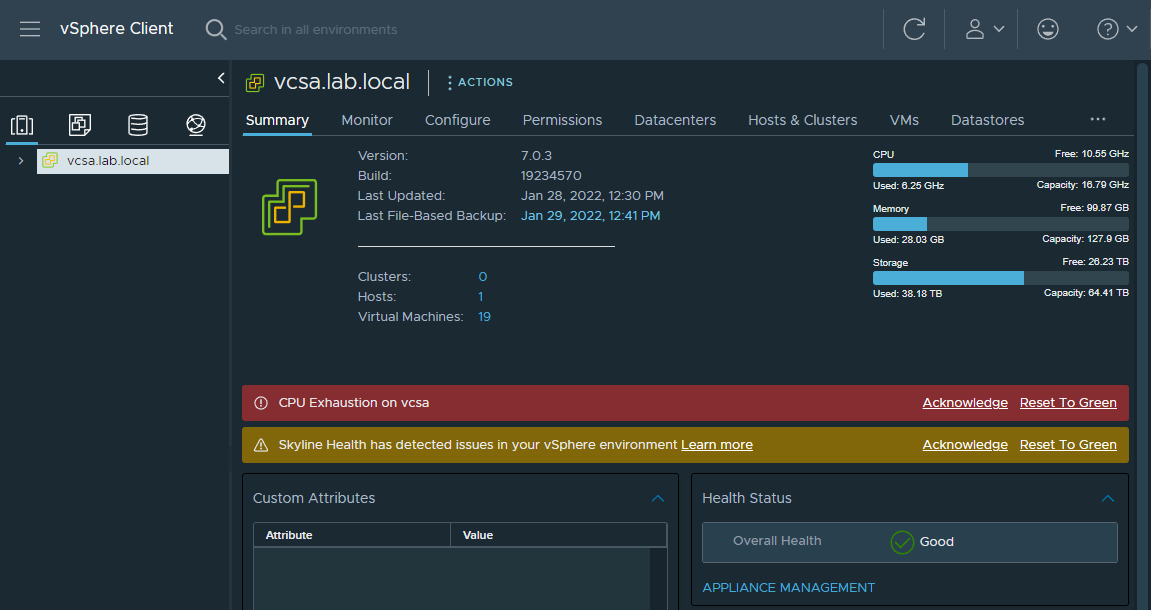Image resolution: width=1151 pixels, height=610 pixels.
Task: Collapse the Custom Attributes panel
Action: click(x=658, y=498)
